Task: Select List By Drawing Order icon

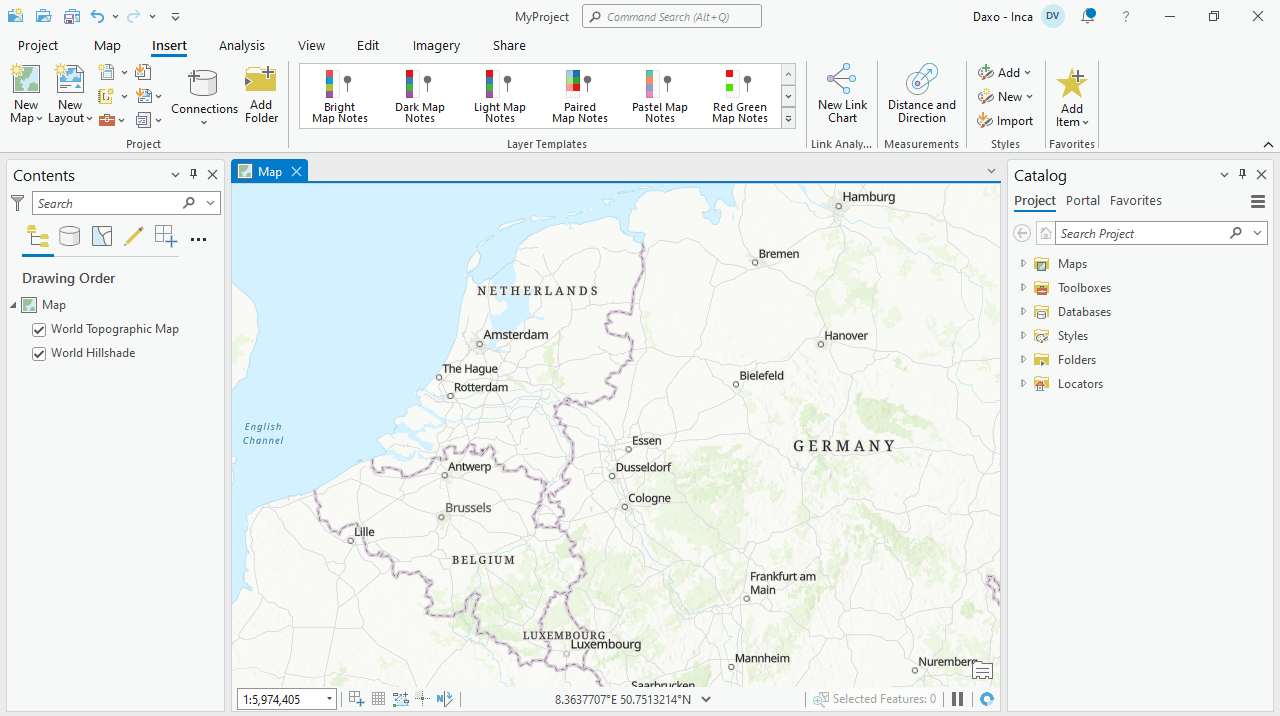Action: coord(38,237)
